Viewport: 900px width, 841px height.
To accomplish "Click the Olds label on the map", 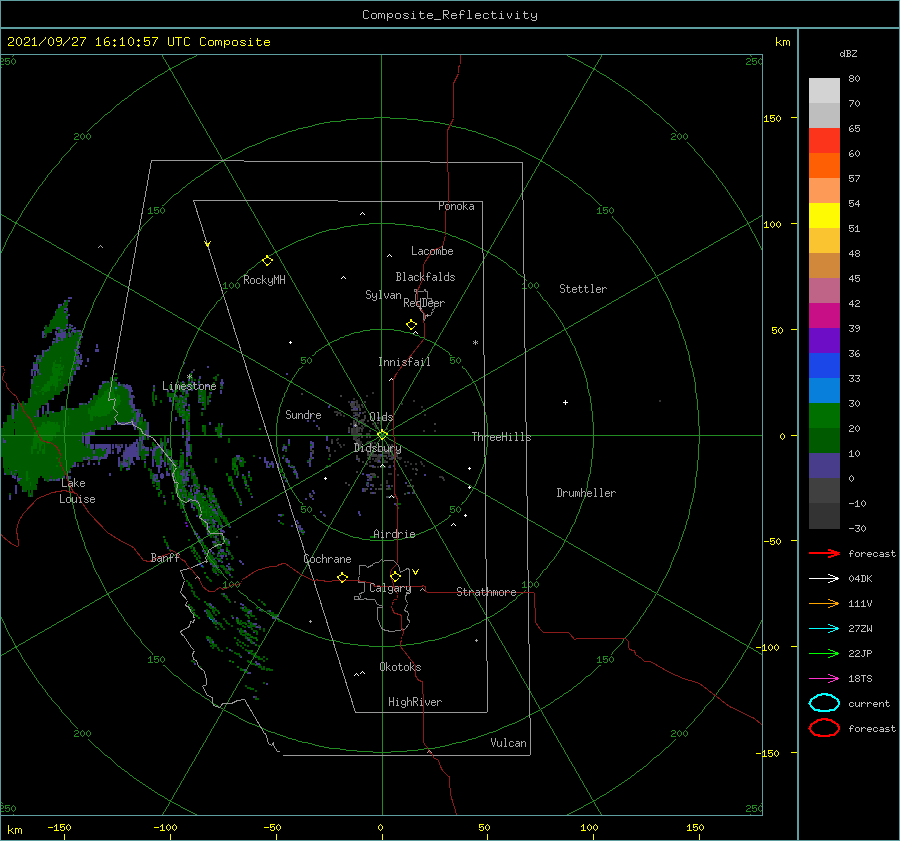I will [381, 417].
